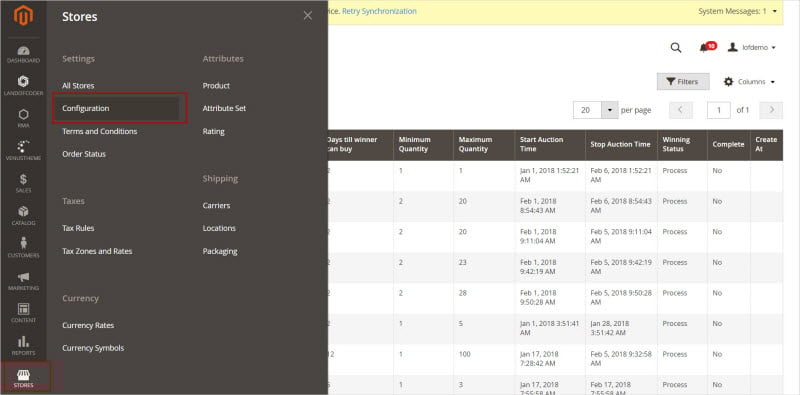Open Carriers shipping menu item
The width and height of the screenshot is (800, 395).
point(216,205)
